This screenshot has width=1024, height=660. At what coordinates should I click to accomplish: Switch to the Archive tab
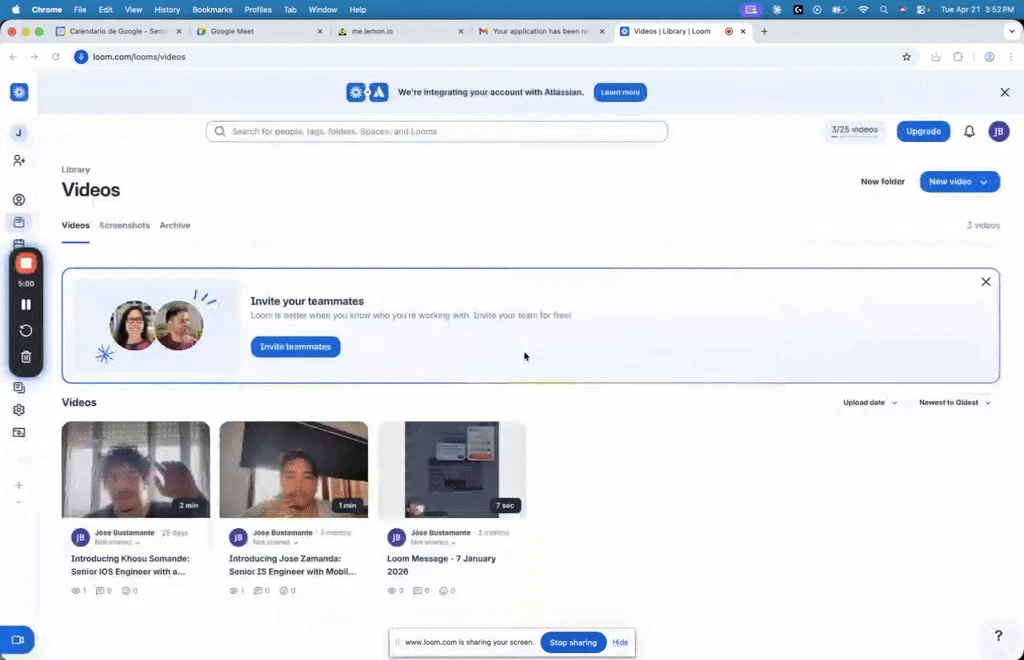175,225
